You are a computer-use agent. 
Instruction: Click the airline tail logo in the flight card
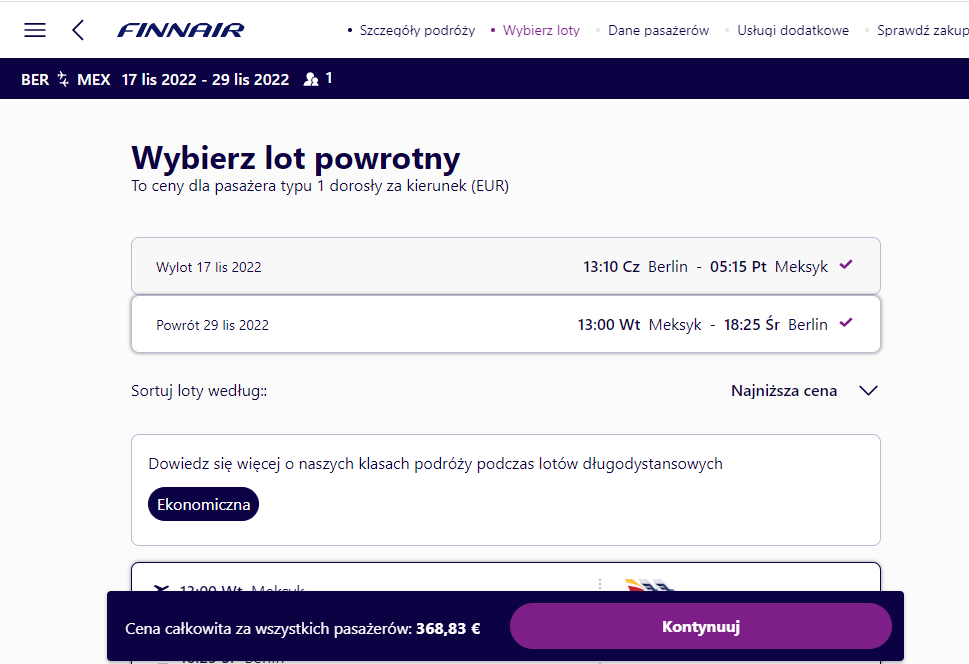(x=649, y=585)
